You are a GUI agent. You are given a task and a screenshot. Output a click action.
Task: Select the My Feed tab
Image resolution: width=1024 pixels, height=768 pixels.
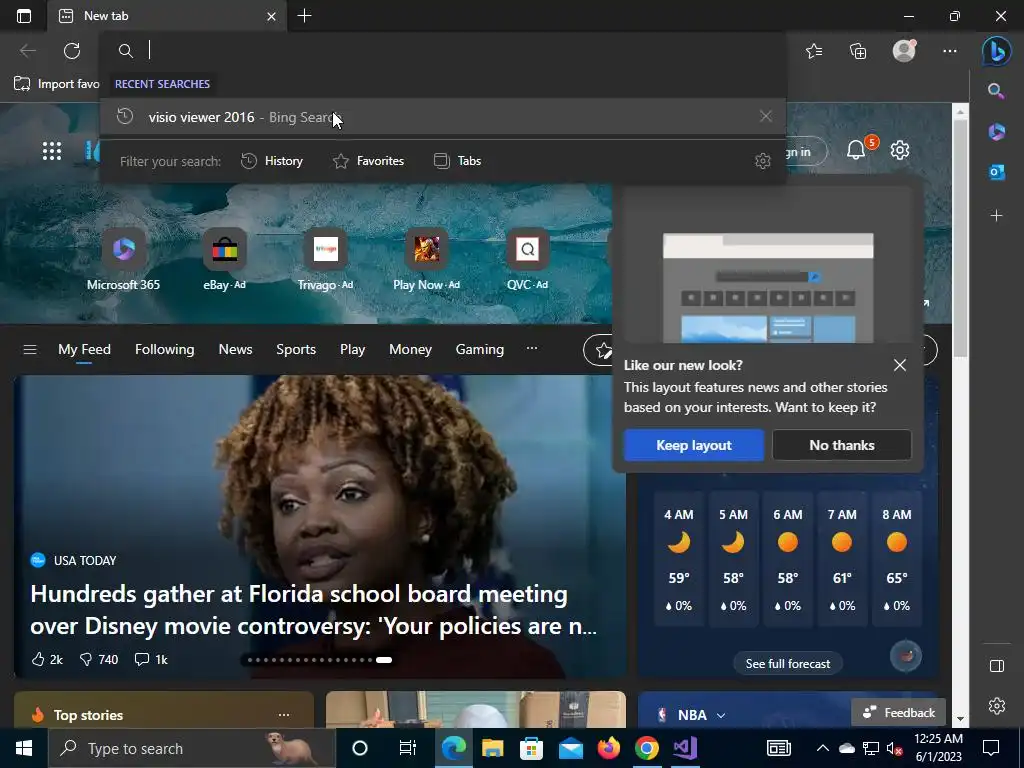84,349
